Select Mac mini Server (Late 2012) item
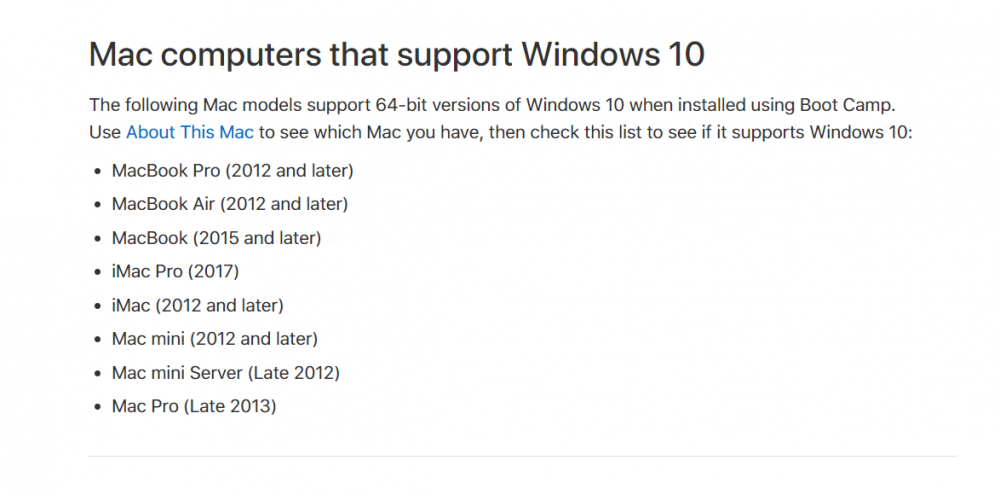 tap(226, 373)
